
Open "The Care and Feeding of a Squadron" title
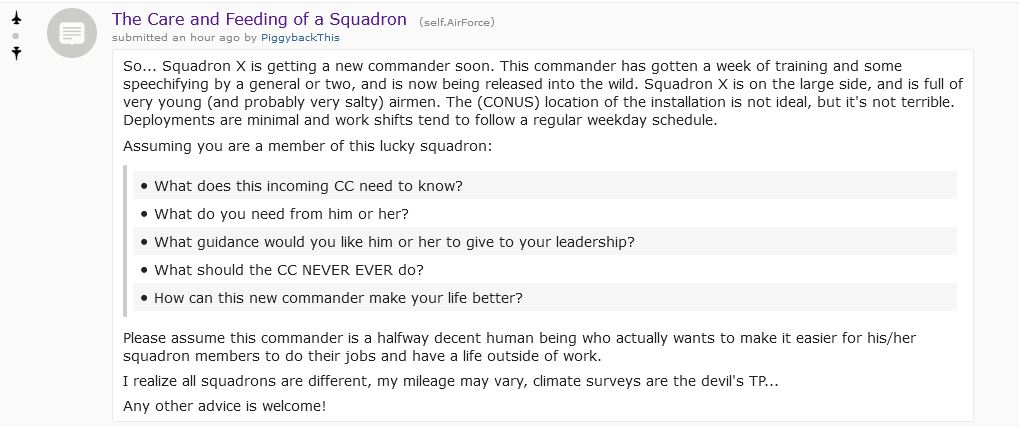(259, 19)
